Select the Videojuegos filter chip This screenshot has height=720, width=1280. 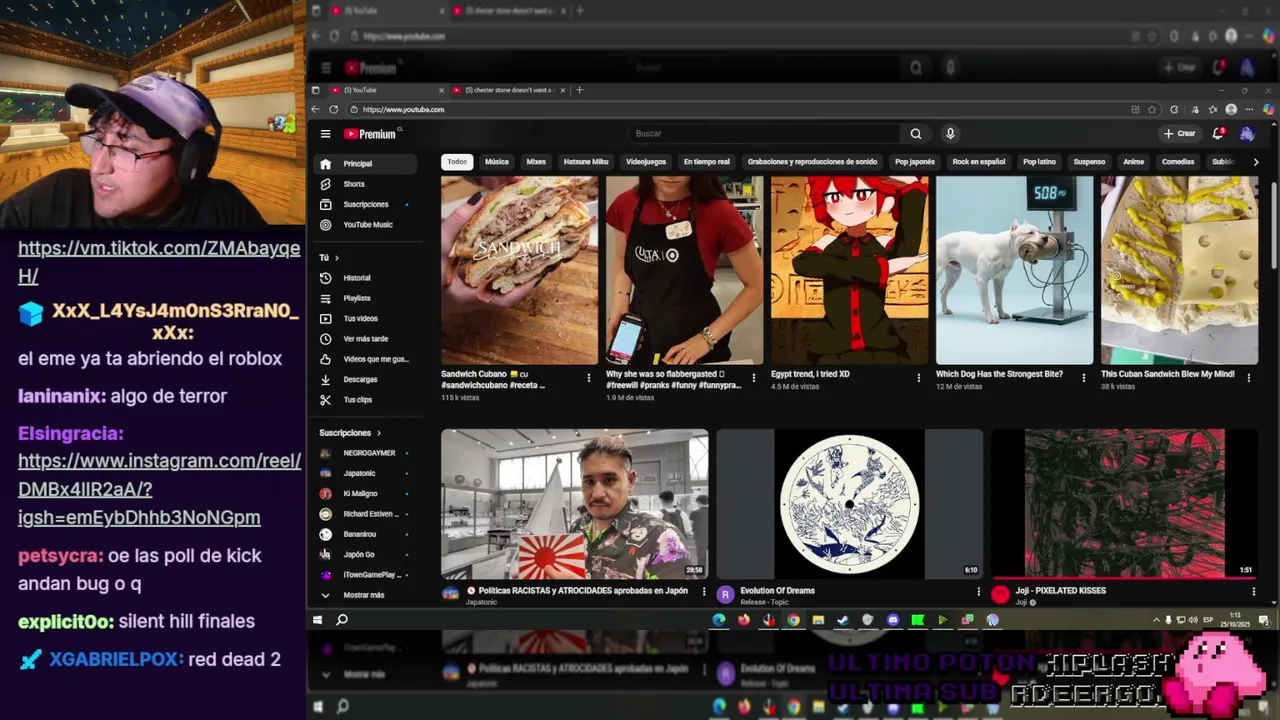(646, 162)
